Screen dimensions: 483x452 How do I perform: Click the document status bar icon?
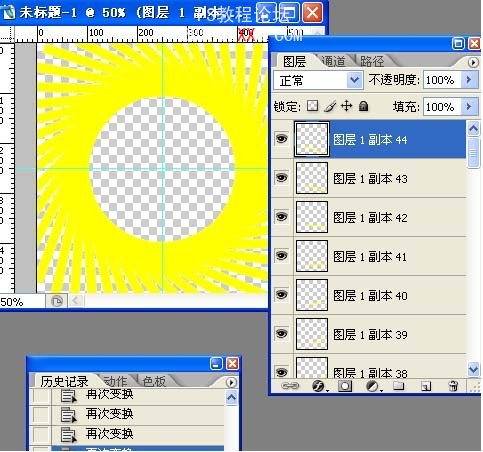pyautogui.click(x=56, y=302)
